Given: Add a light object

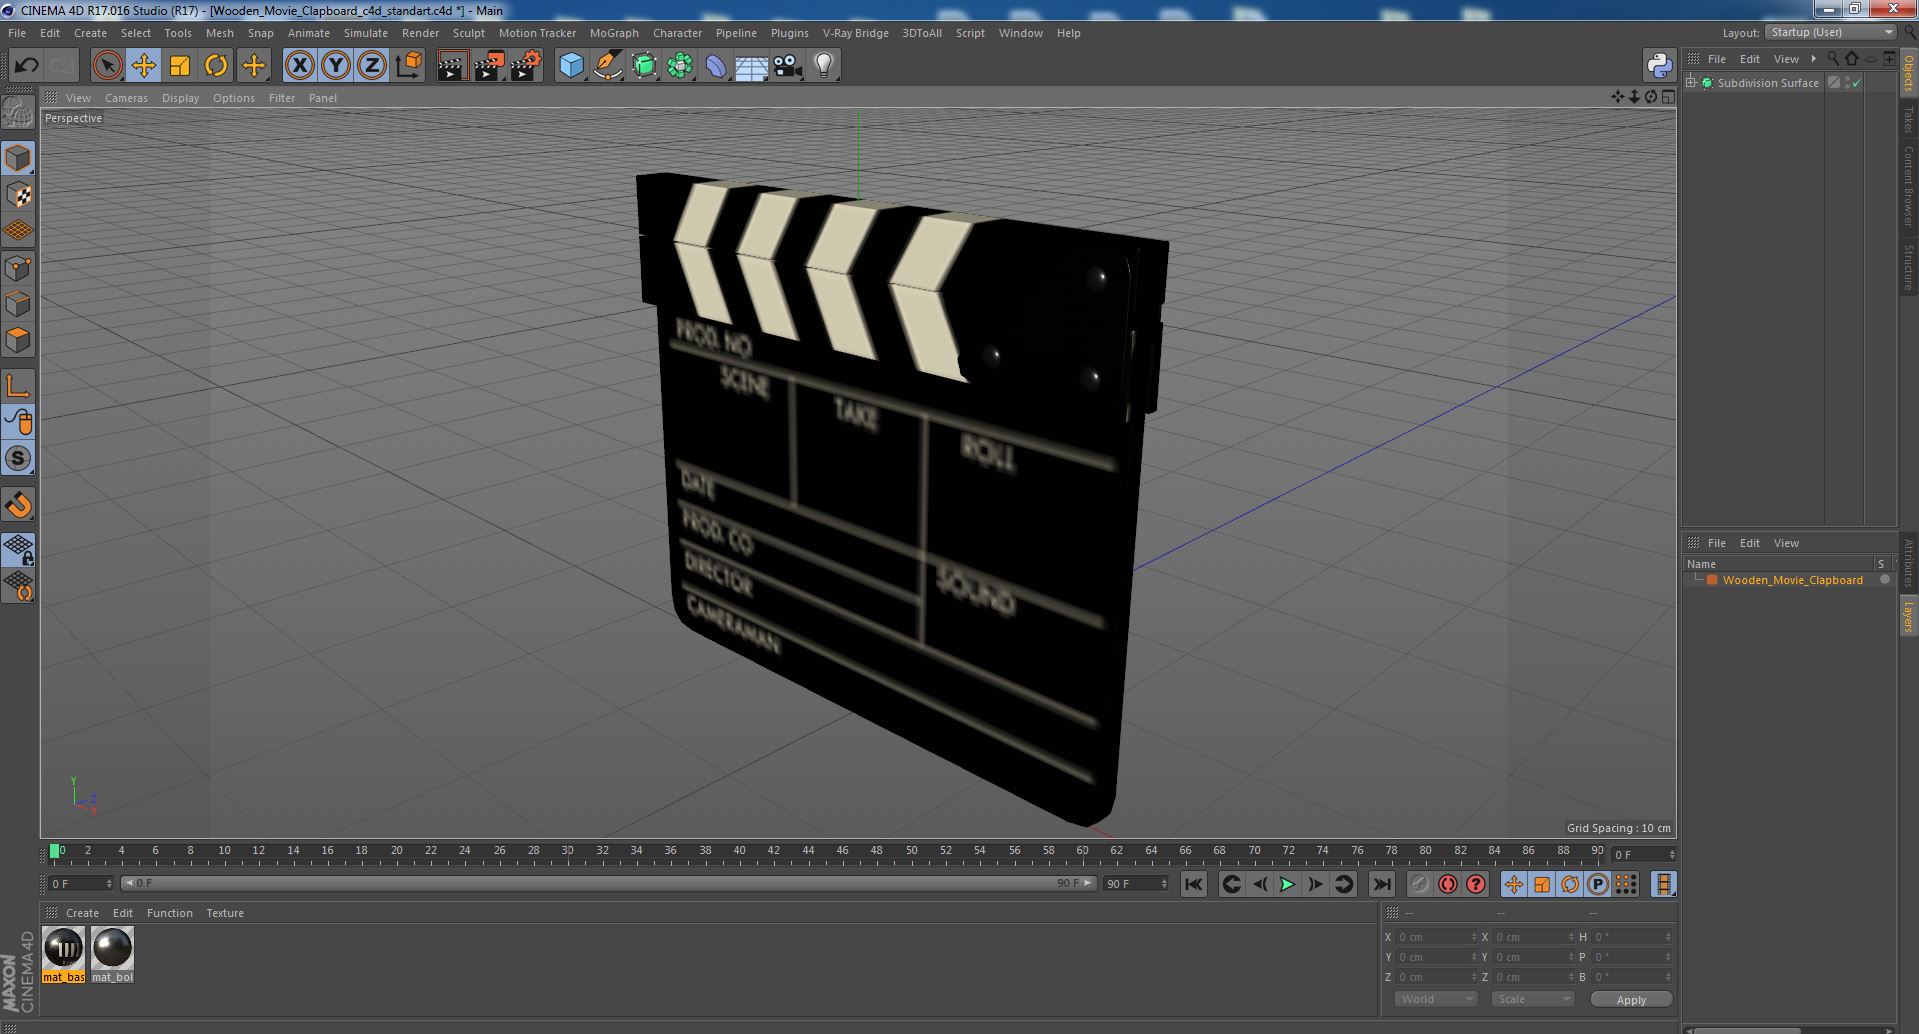Looking at the screenshot, I should [824, 66].
